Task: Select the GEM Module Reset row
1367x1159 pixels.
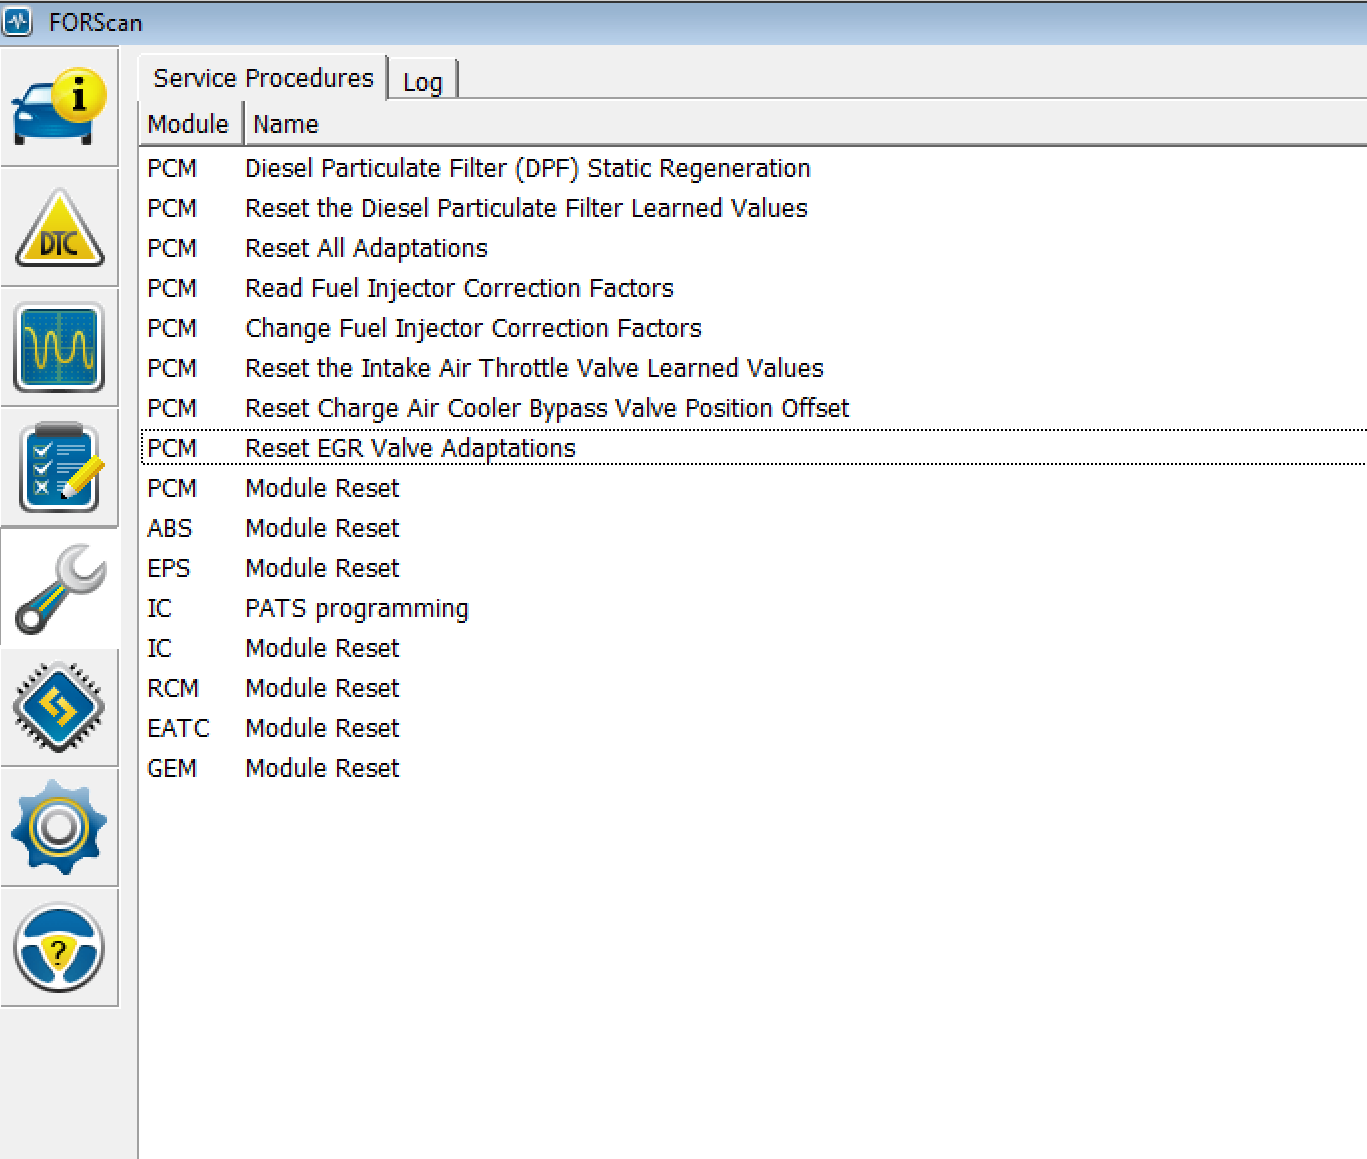Action: 322,768
